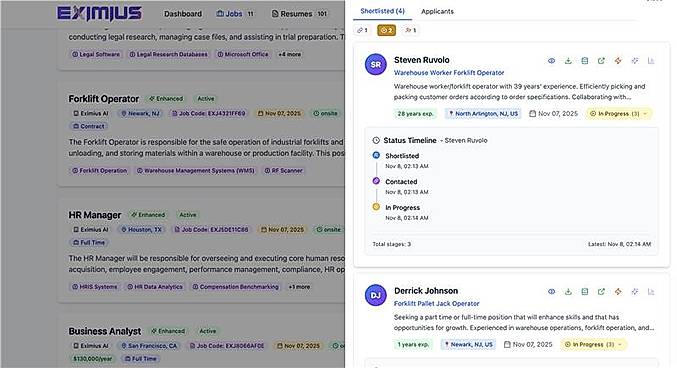677x368 pixels.
Task: Select the In Progress timeline marker
Action: (x=376, y=207)
